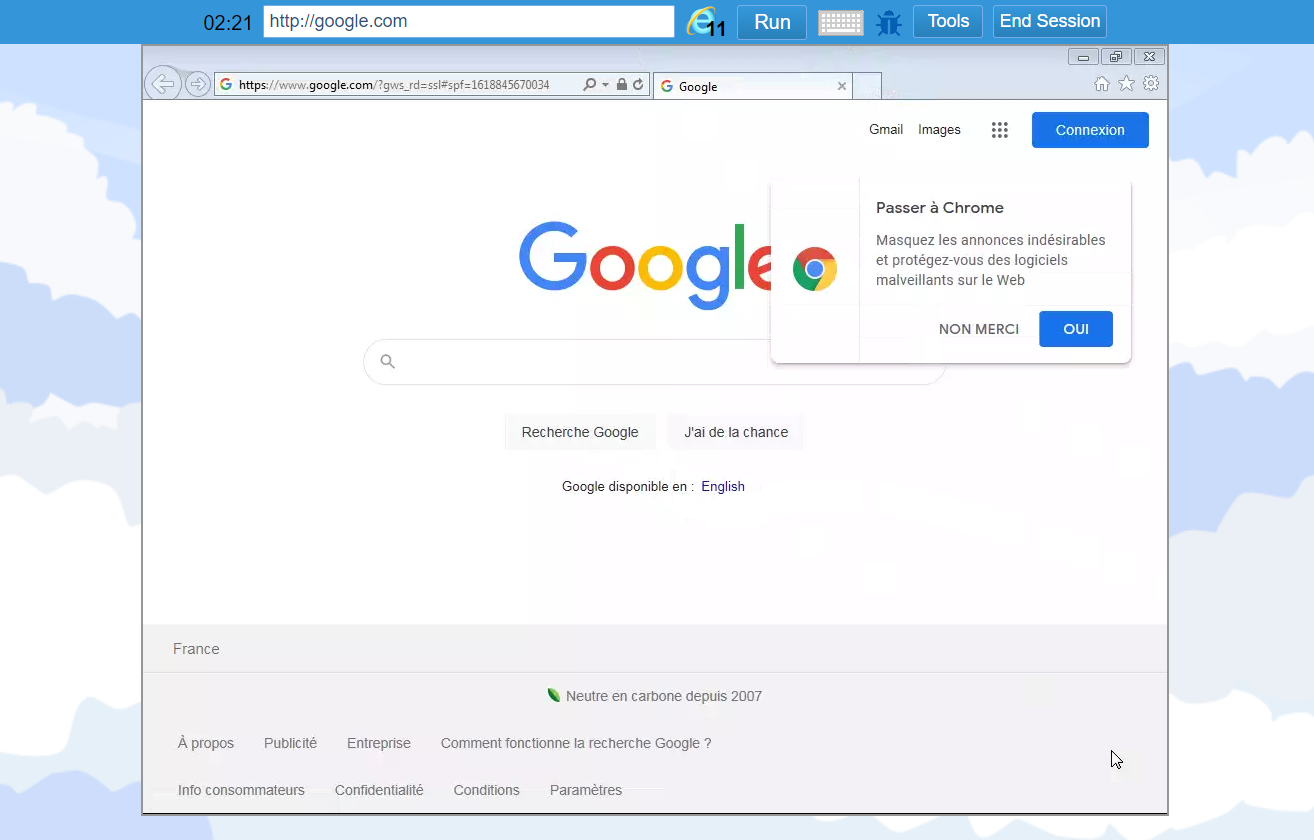Restore the IE window size

pyautogui.click(x=1116, y=57)
